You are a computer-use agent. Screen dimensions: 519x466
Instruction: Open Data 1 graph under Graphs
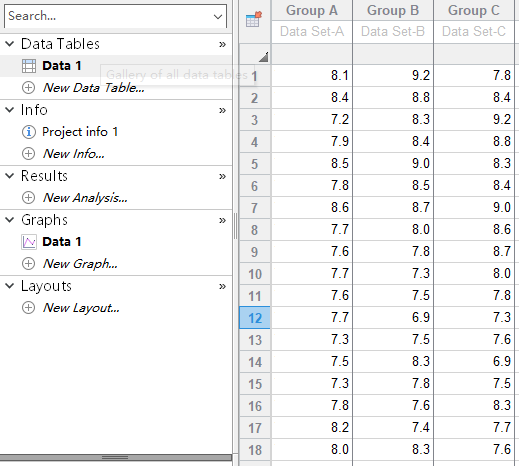(x=62, y=242)
